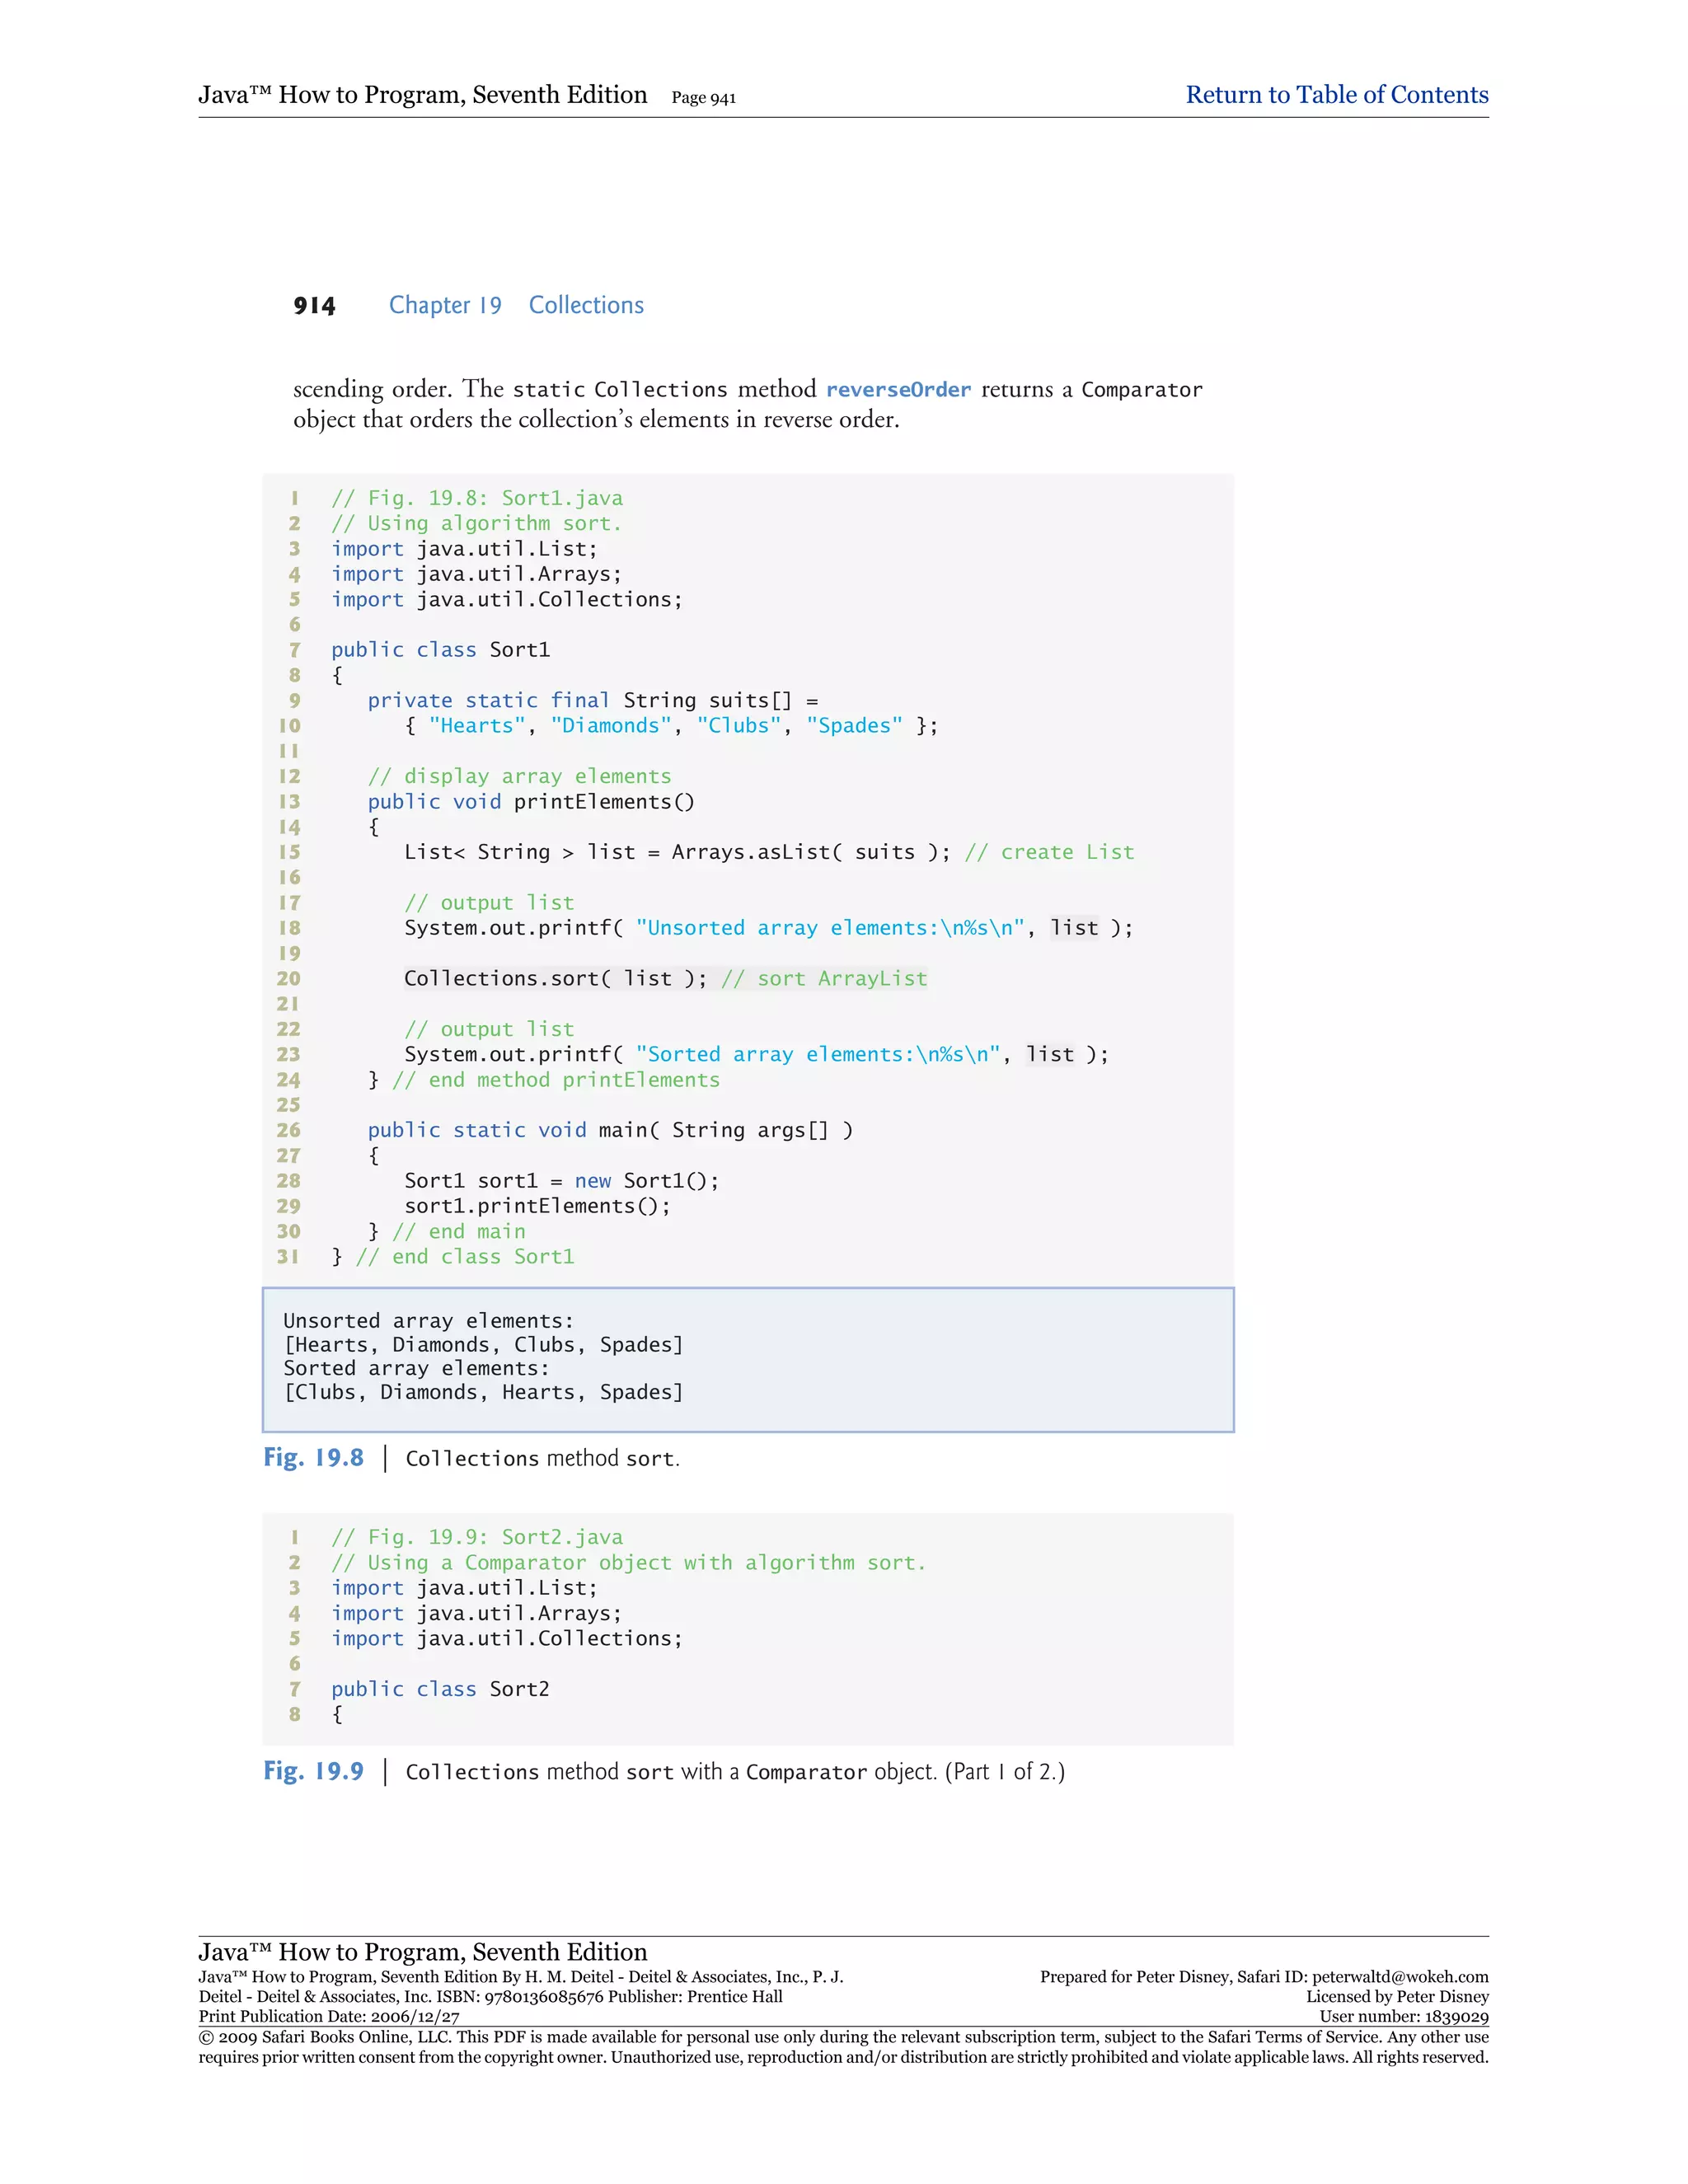Screen dimensions: 1688x2184
Task: Click the public class Sort2 declaration
Action: pyautogui.click(x=440, y=1689)
